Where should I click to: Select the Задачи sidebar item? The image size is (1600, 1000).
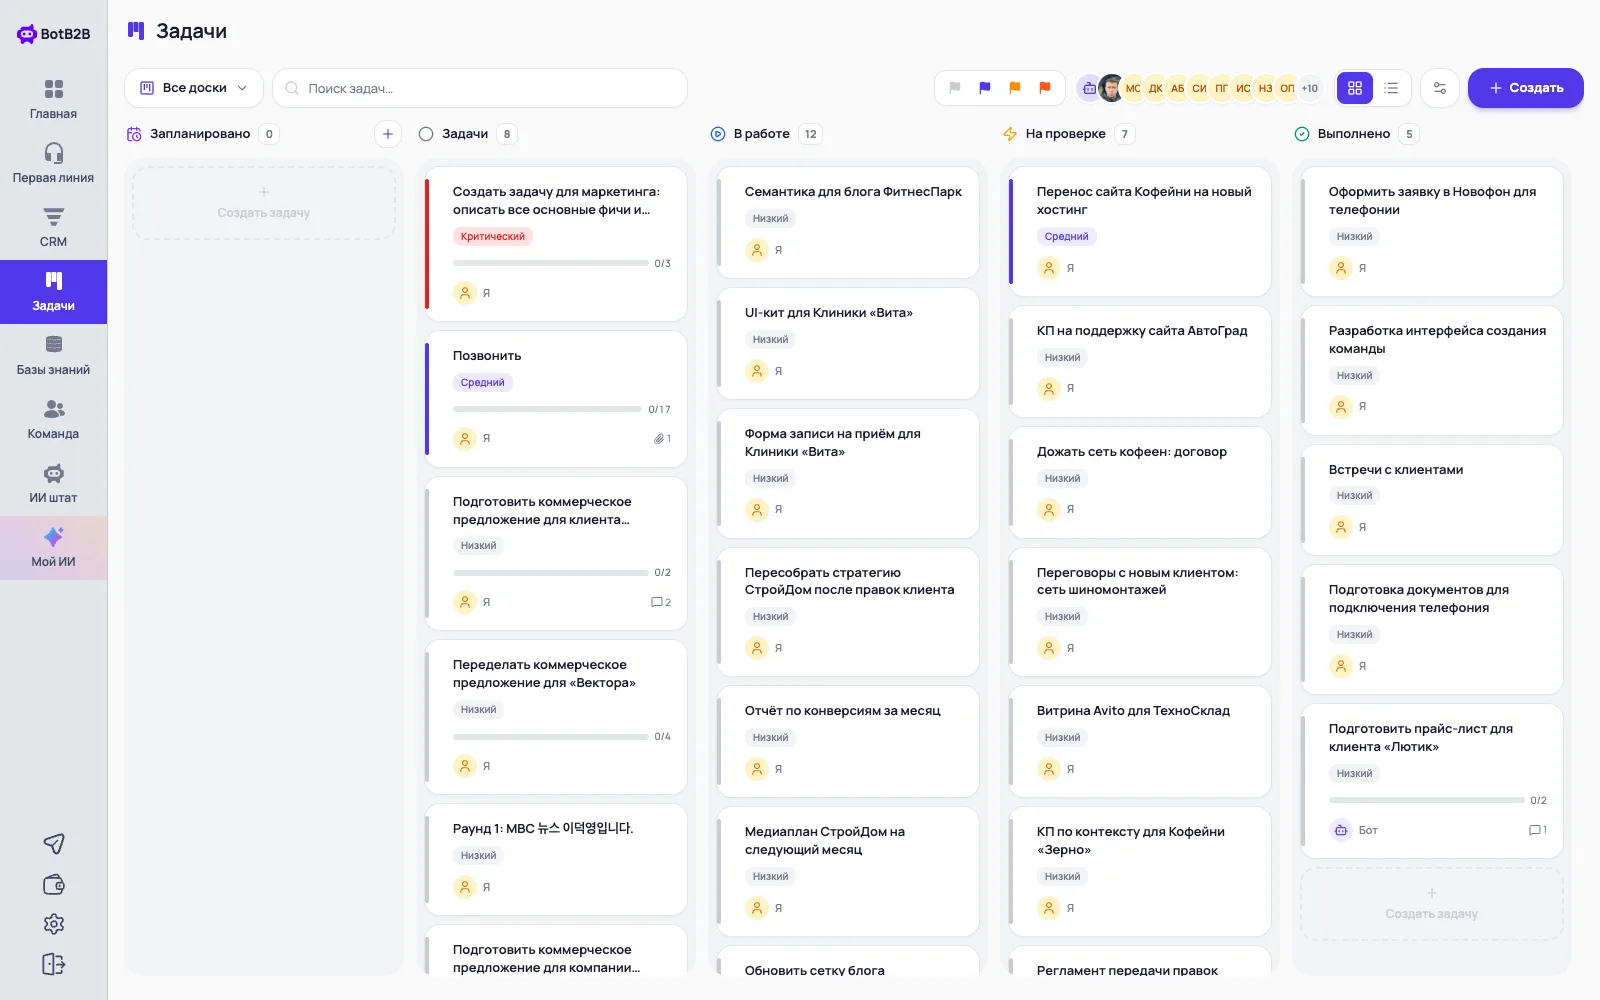(x=53, y=292)
